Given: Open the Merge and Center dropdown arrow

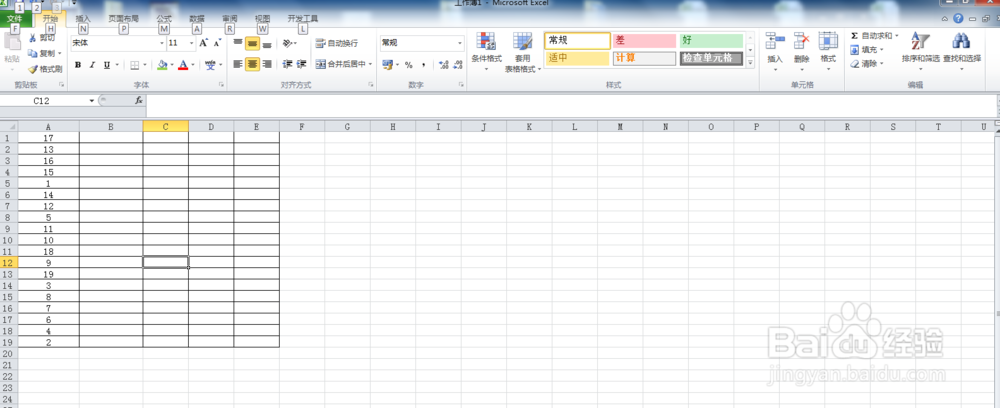Looking at the screenshot, I should tap(371, 64).
